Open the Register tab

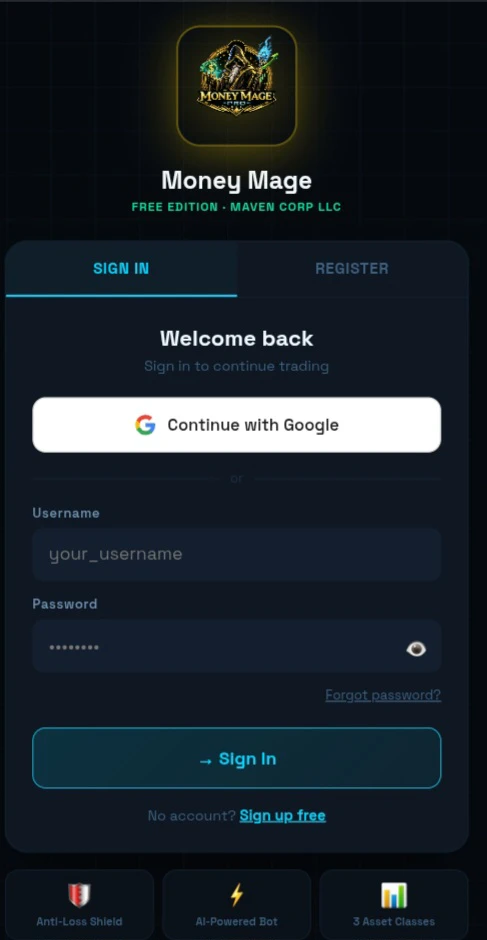point(352,269)
